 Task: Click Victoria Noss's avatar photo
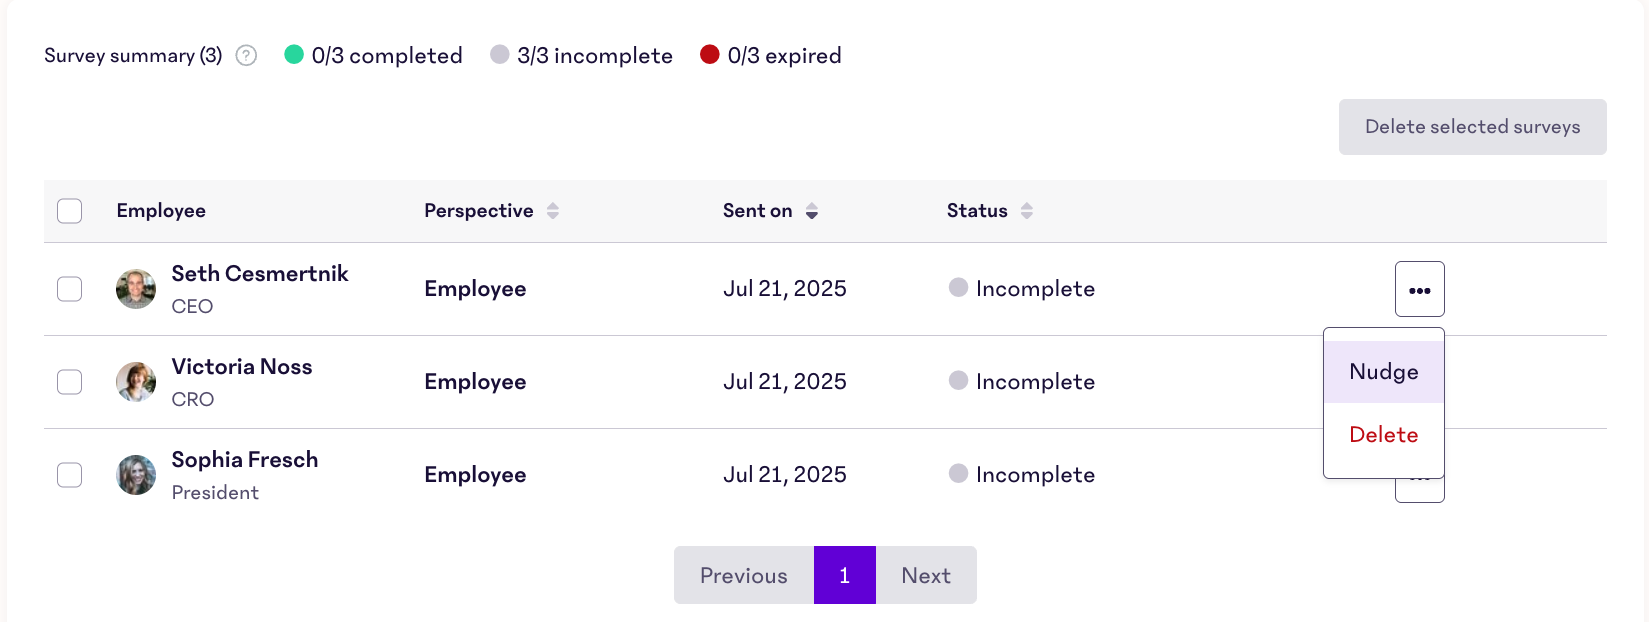click(x=136, y=382)
